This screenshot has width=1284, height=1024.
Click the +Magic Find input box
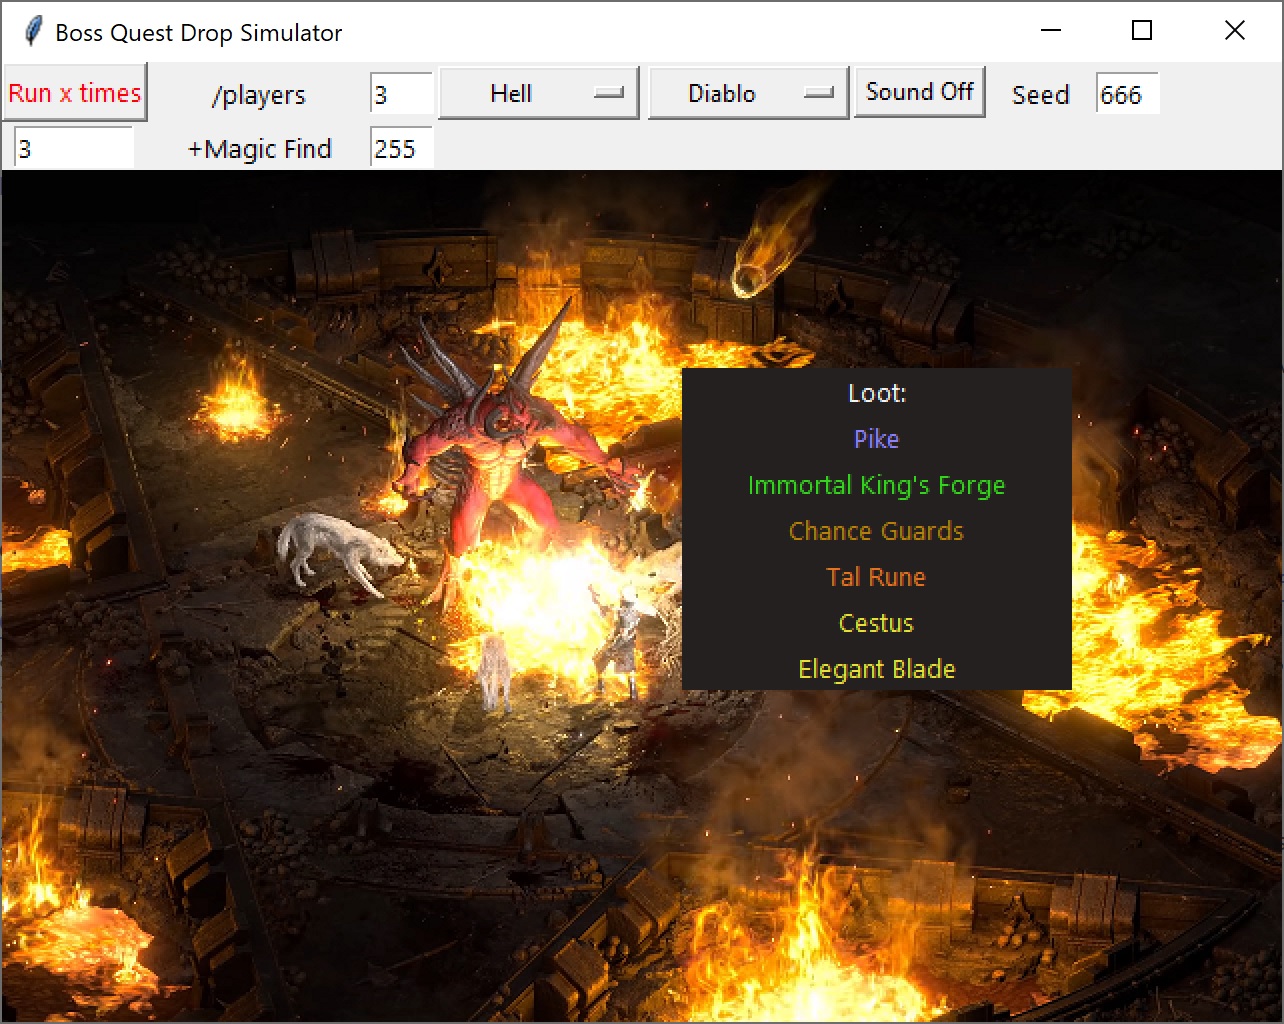400,149
